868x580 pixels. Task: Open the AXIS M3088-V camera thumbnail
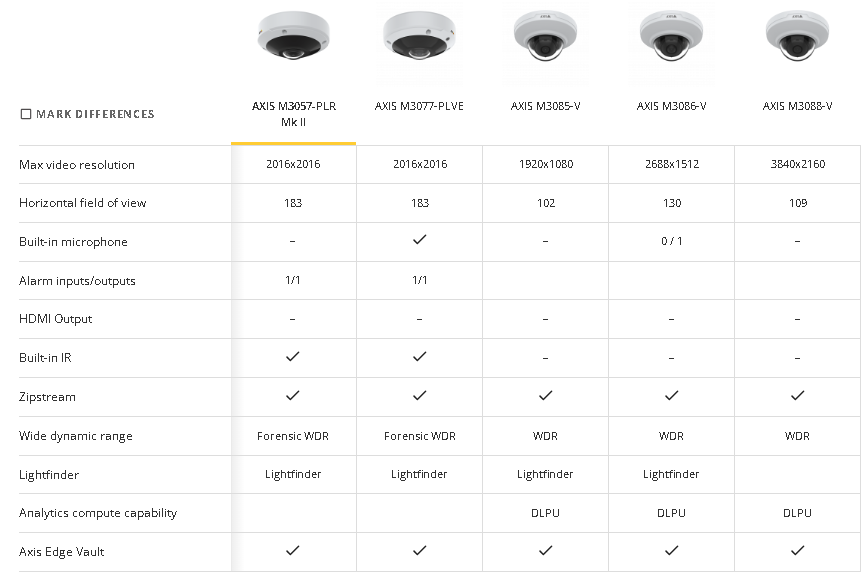[797, 35]
